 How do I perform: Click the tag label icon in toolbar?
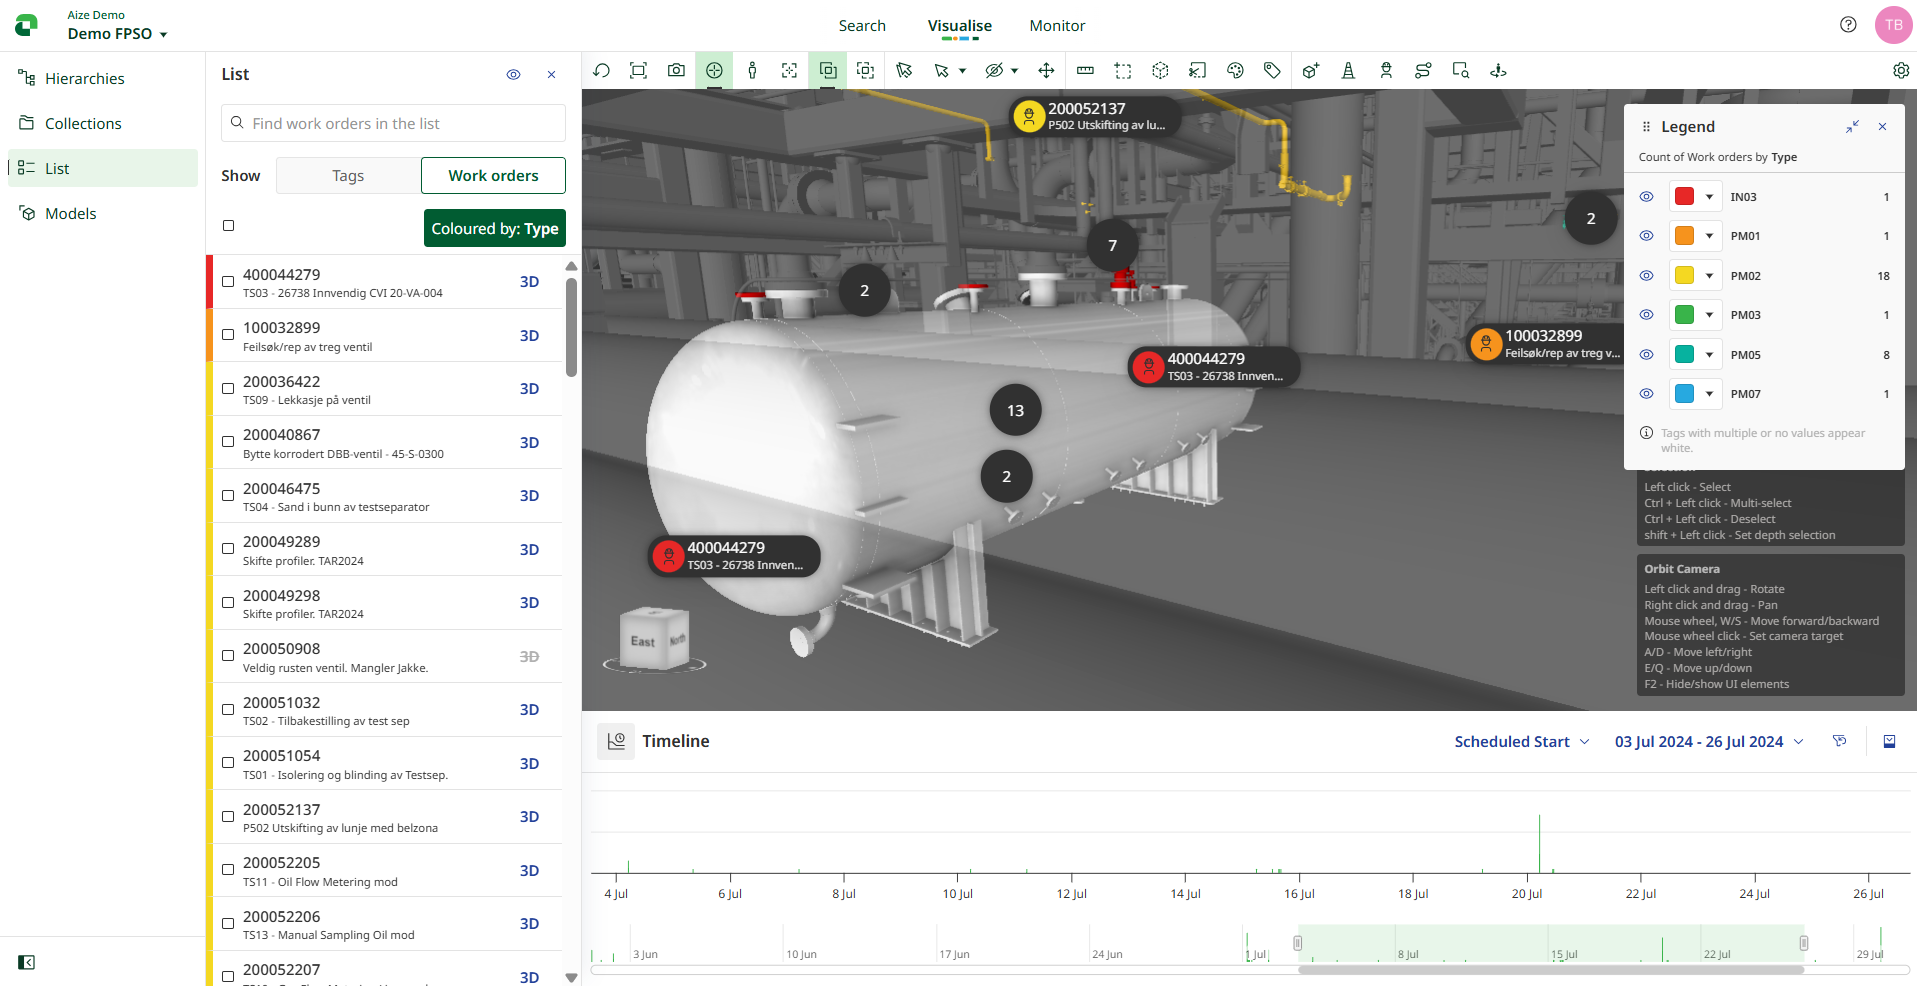click(x=1272, y=71)
